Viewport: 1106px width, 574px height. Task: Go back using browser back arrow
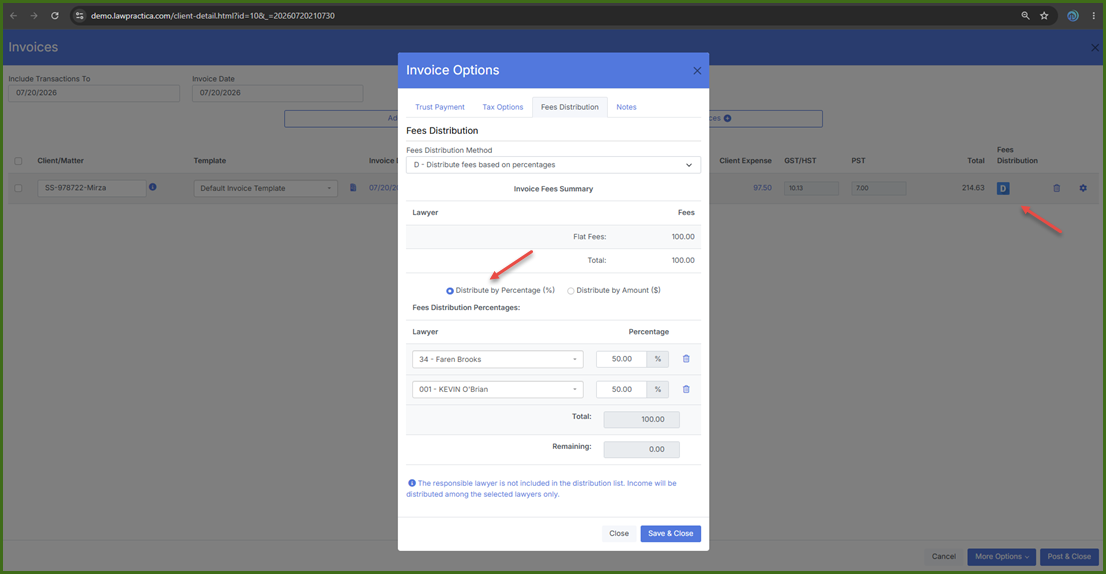pos(13,16)
